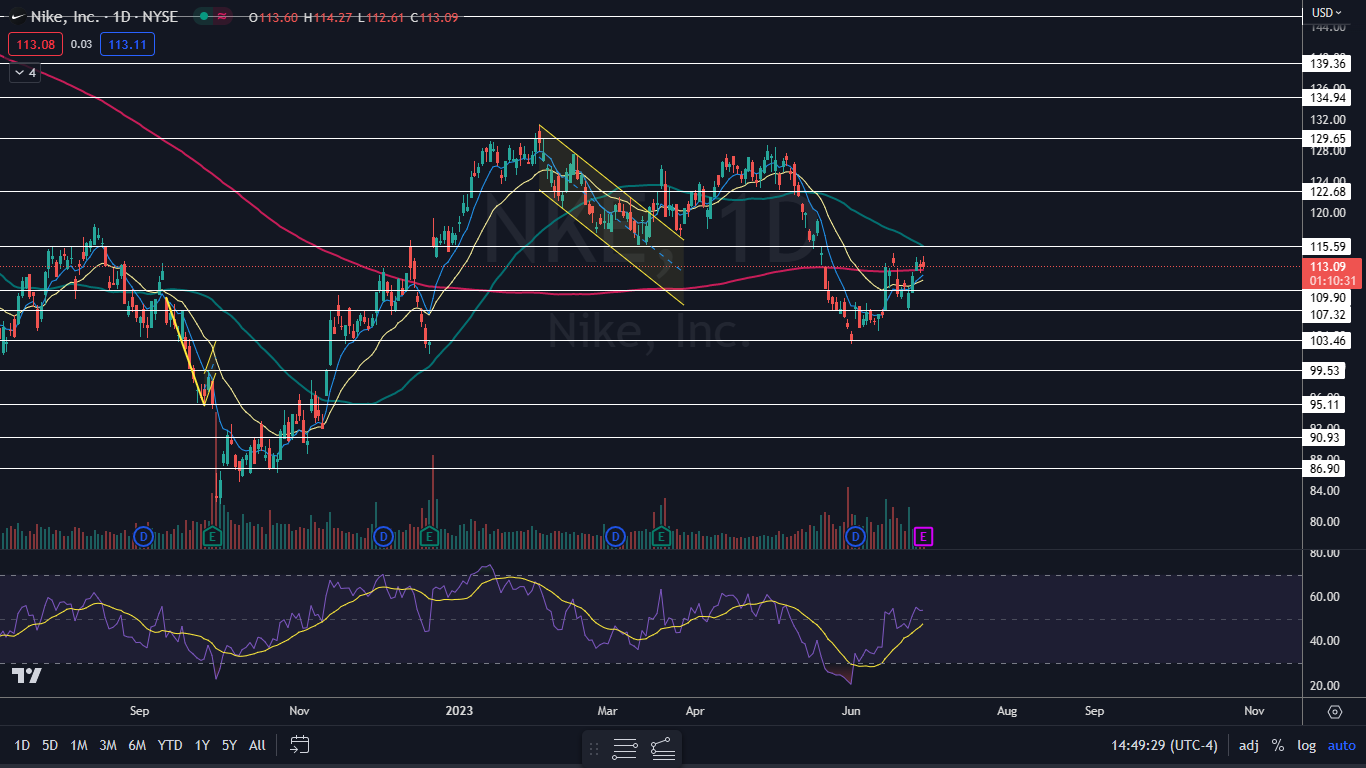Click the pink approximate data icon

(x=223, y=17)
